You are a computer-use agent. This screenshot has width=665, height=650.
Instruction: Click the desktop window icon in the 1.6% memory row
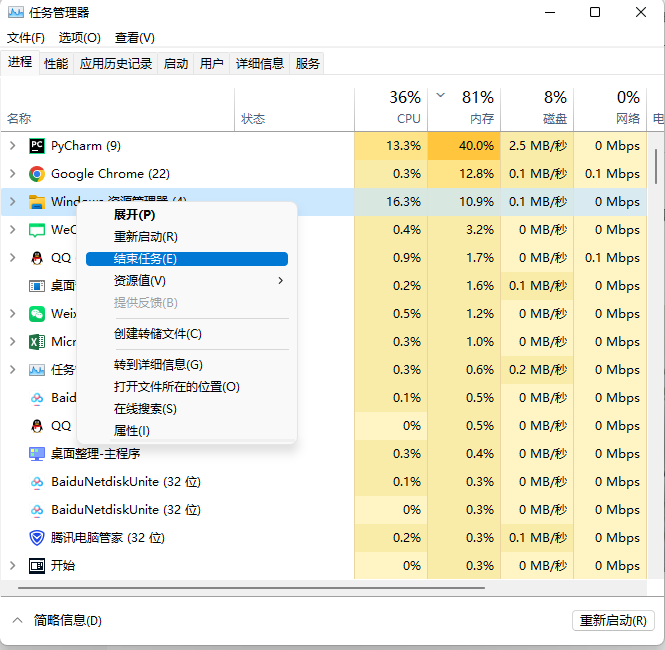click(x=37, y=286)
